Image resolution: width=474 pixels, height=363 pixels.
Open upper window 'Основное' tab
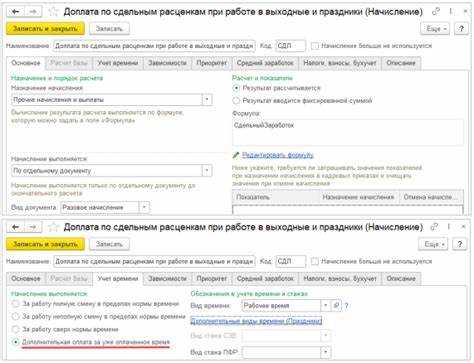pyautogui.click(x=26, y=63)
